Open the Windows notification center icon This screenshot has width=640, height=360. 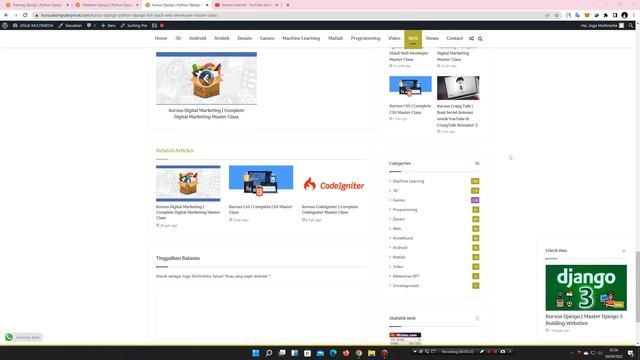click(x=631, y=353)
